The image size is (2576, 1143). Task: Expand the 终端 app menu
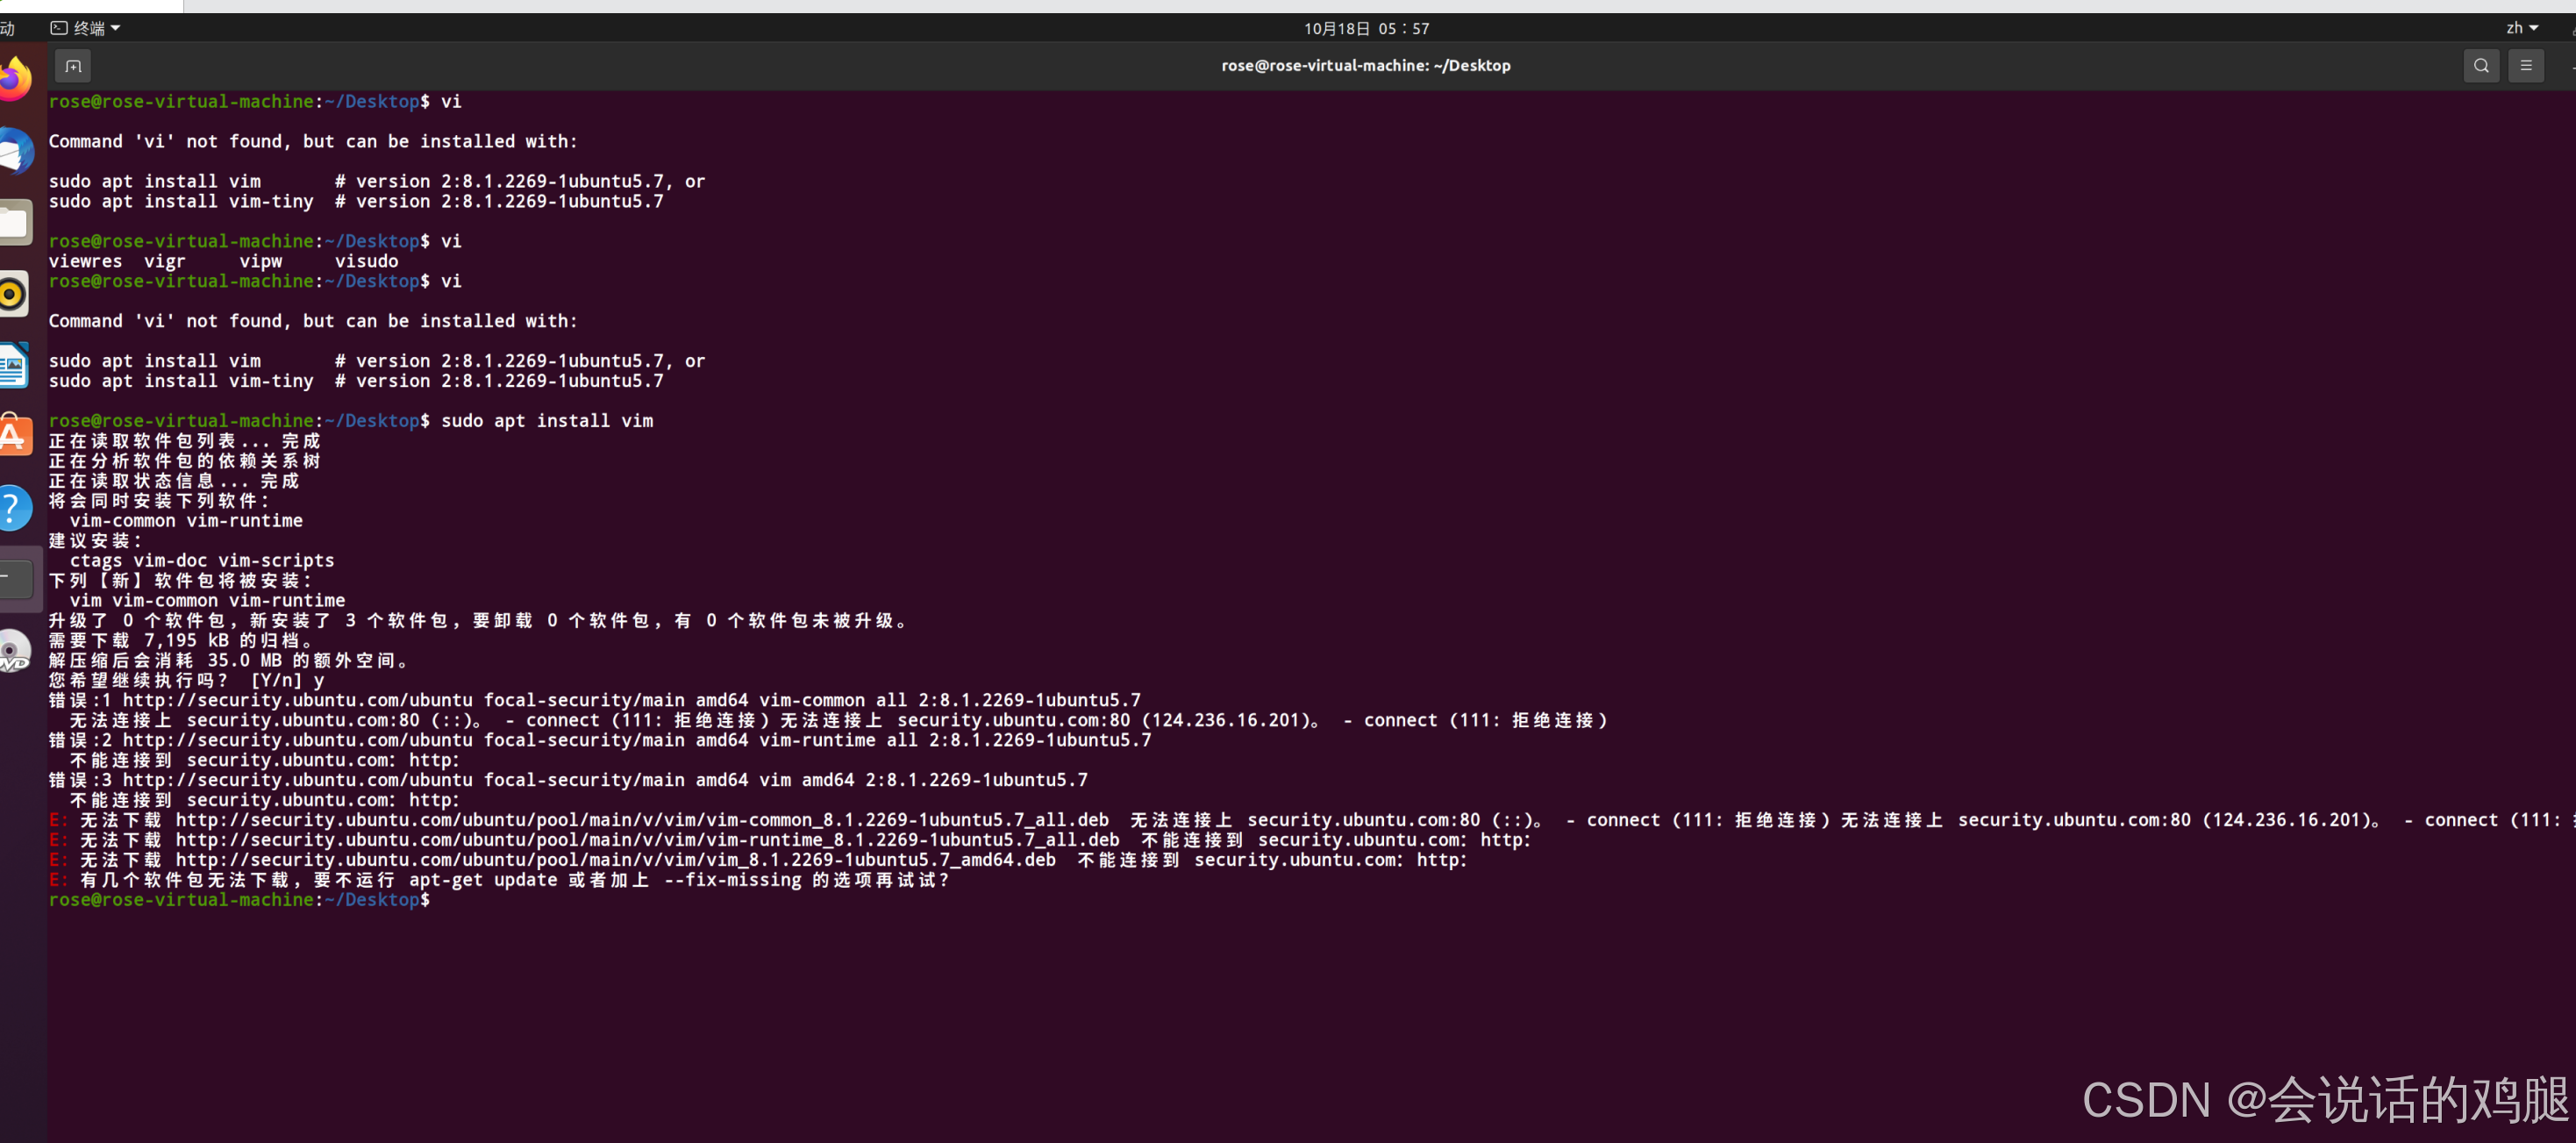[x=86, y=28]
